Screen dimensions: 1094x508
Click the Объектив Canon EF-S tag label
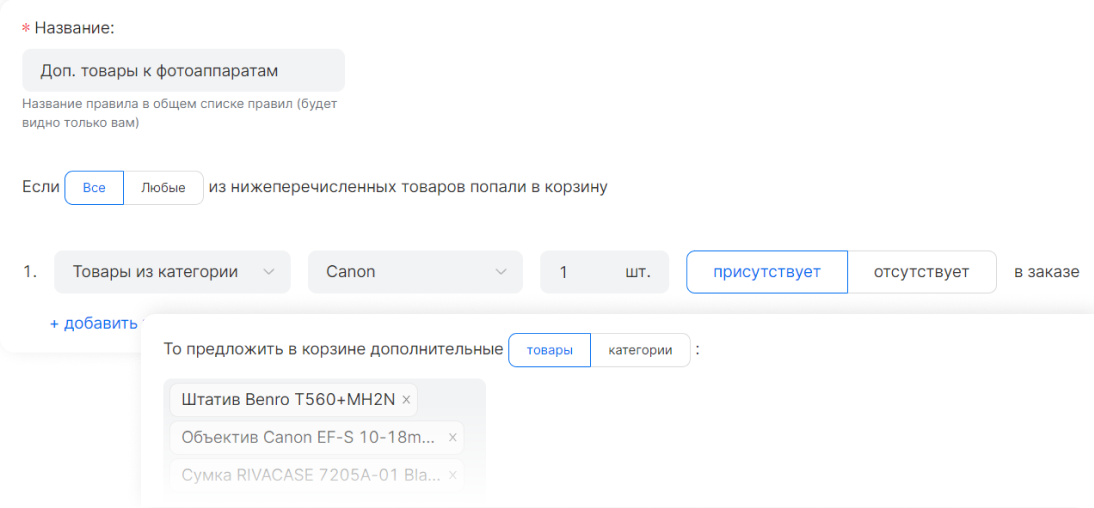coord(308,437)
